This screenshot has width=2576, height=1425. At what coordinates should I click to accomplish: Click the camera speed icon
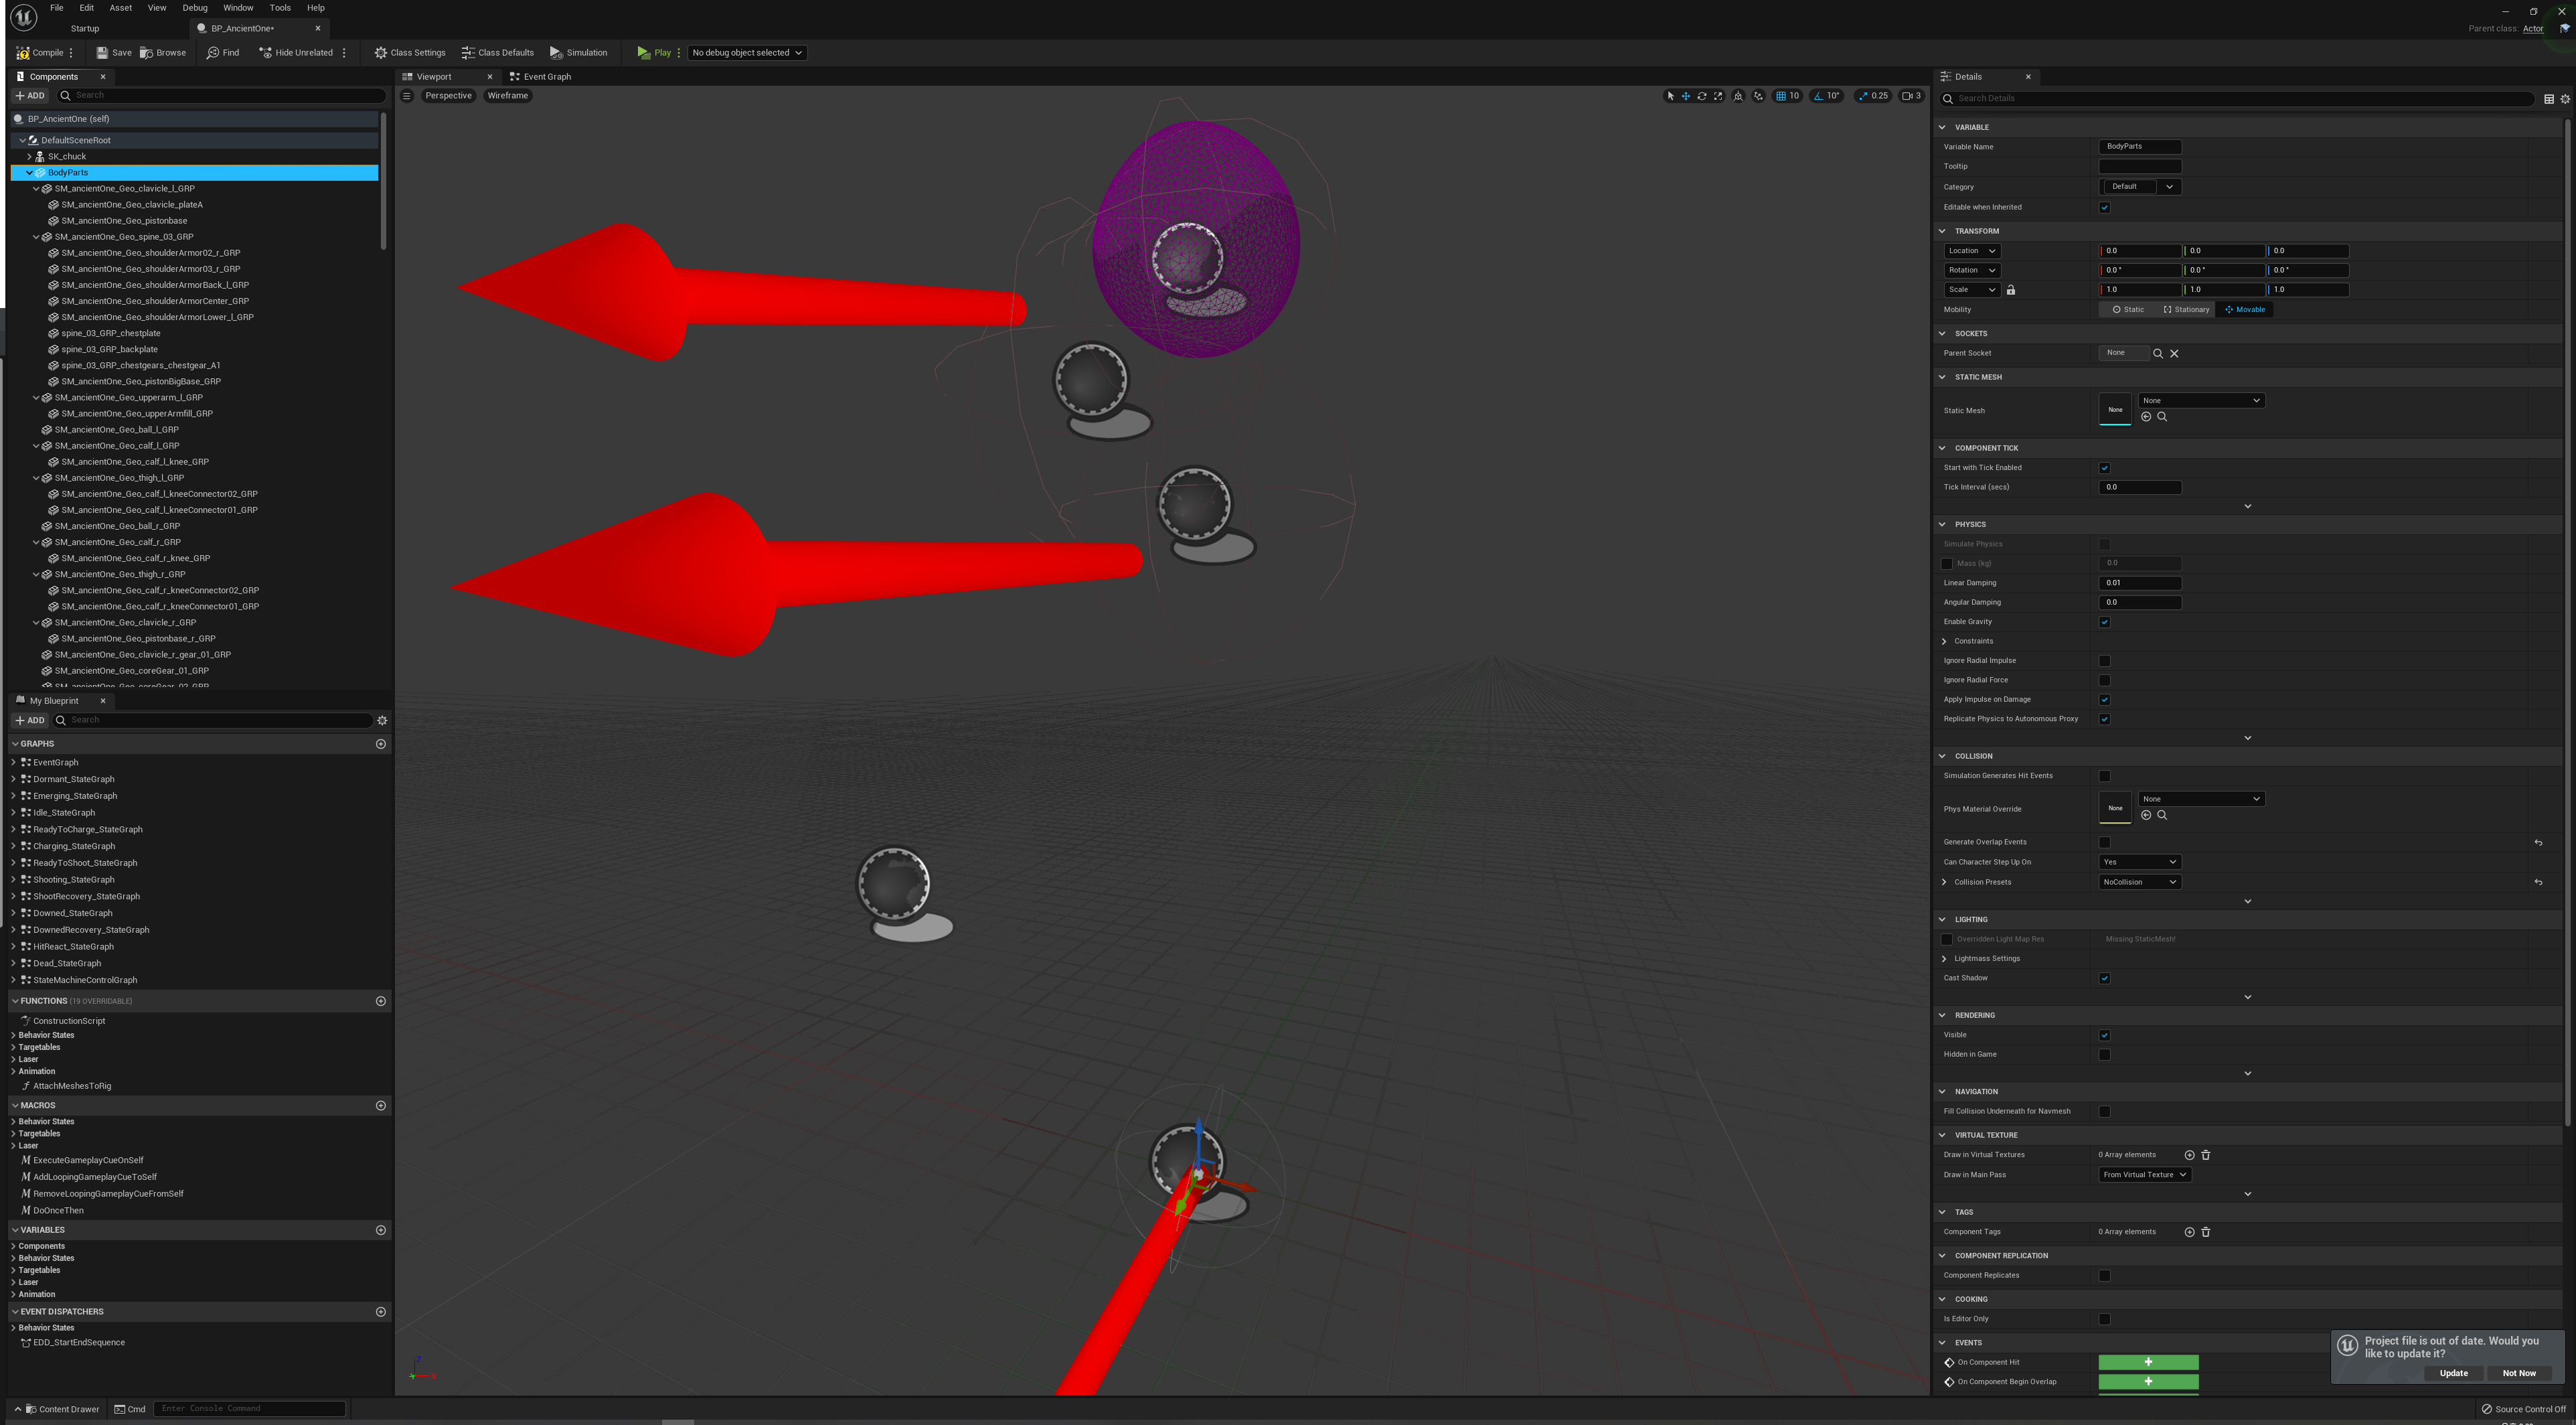(x=1908, y=96)
